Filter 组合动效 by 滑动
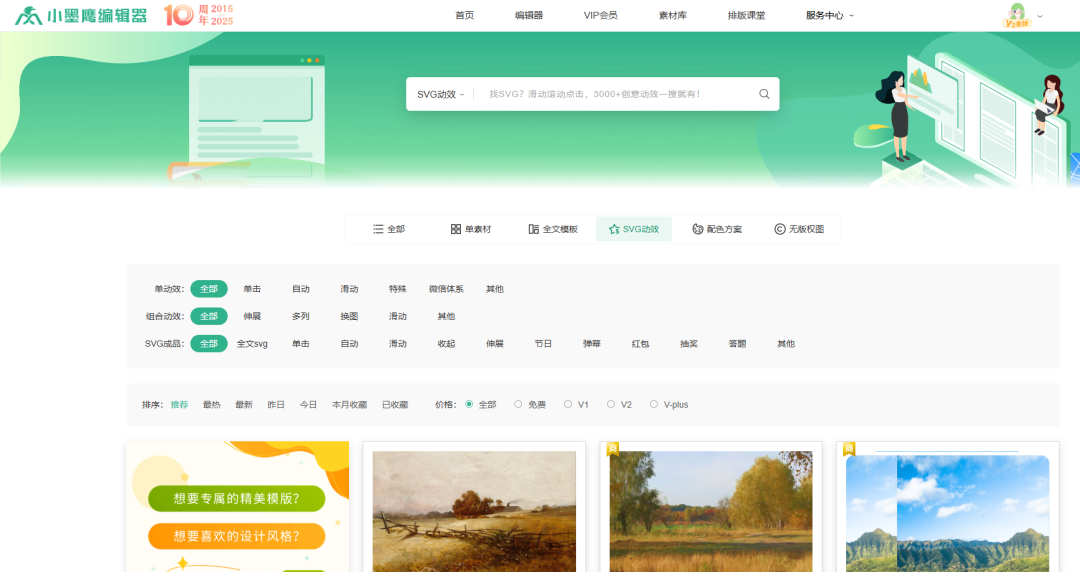 click(397, 316)
